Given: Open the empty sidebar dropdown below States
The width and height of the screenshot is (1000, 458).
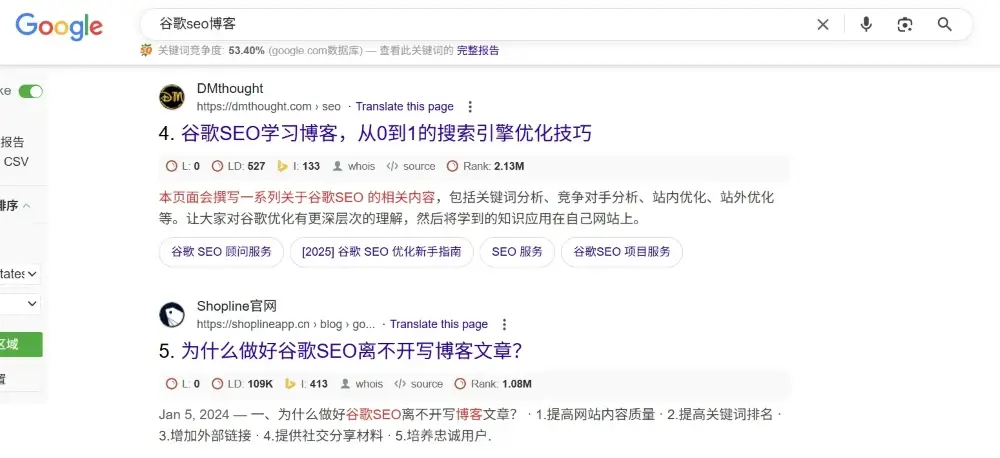Looking at the screenshot, I should click(19, 304).
